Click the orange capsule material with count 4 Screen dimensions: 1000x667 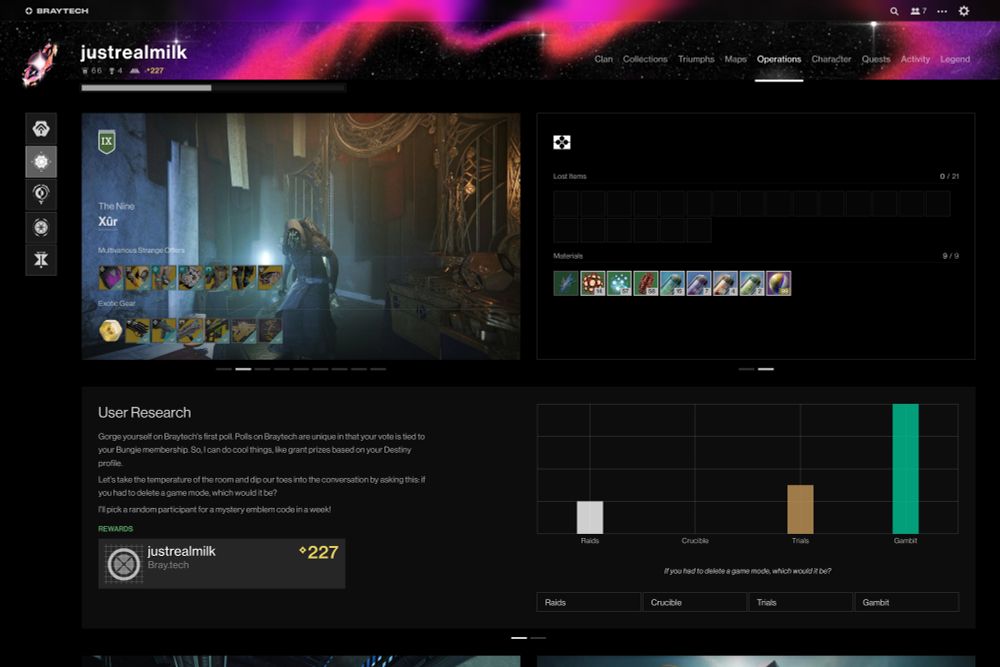[726, 283]
